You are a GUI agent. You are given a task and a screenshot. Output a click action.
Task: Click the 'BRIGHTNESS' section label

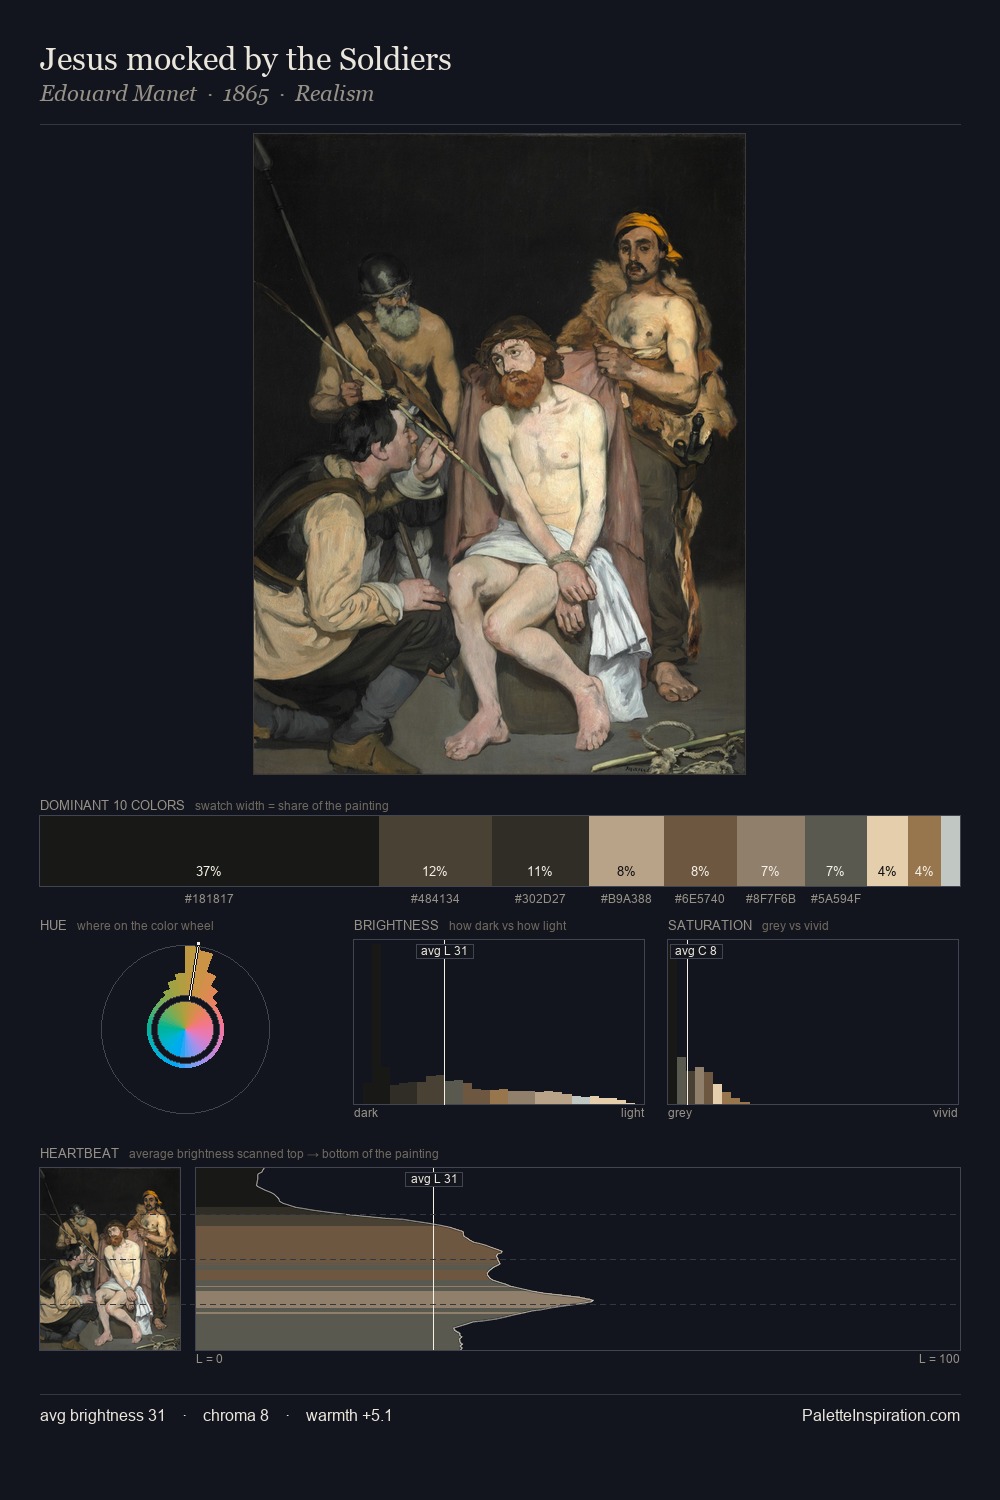pyautogui.click(x=396, y=925)
